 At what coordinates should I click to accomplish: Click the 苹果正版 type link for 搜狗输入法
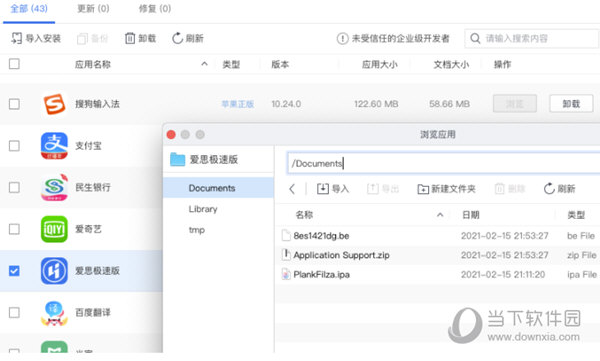coord(238,104)
